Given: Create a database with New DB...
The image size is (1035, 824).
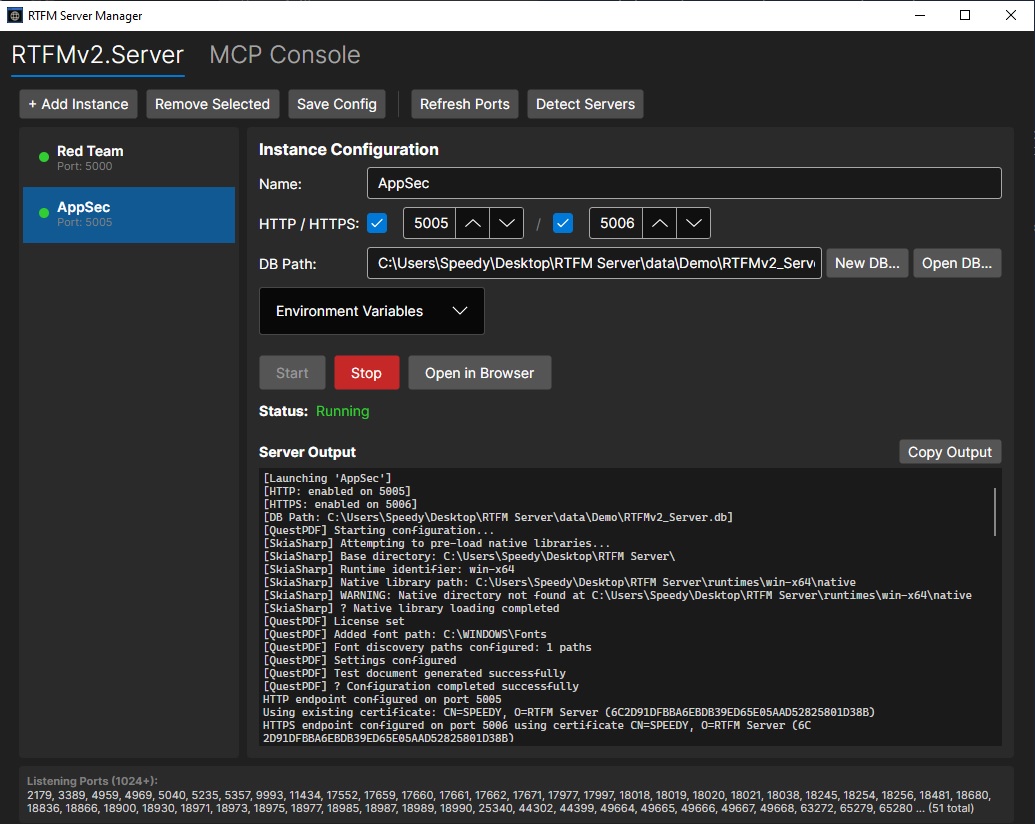Looking at the screenshot, I should [x=867, y=263].
